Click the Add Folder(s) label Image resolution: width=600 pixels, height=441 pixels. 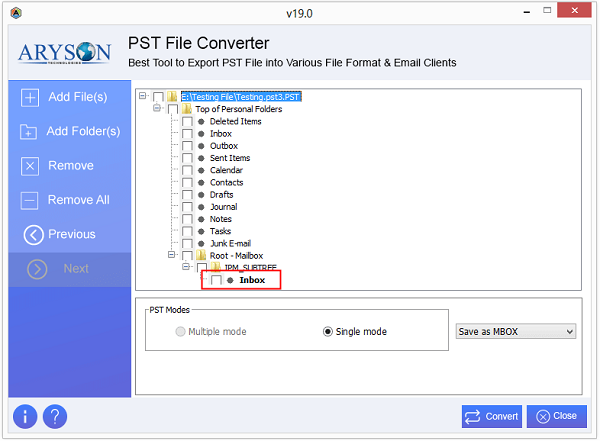coord(83,131)
